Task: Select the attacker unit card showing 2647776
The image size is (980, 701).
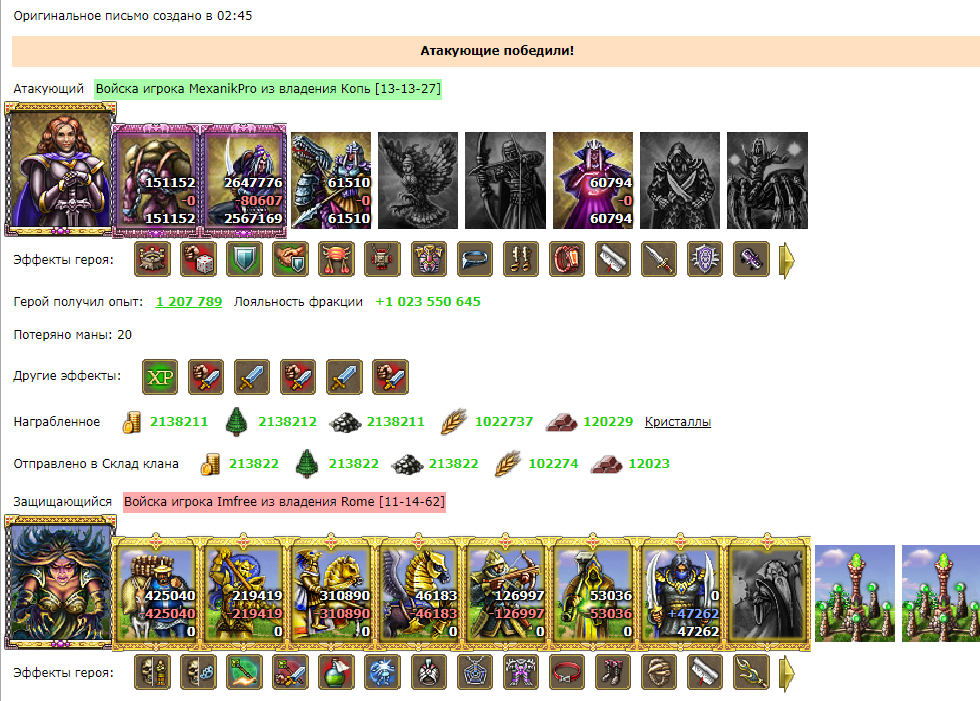Action: [x=244, y=181]
